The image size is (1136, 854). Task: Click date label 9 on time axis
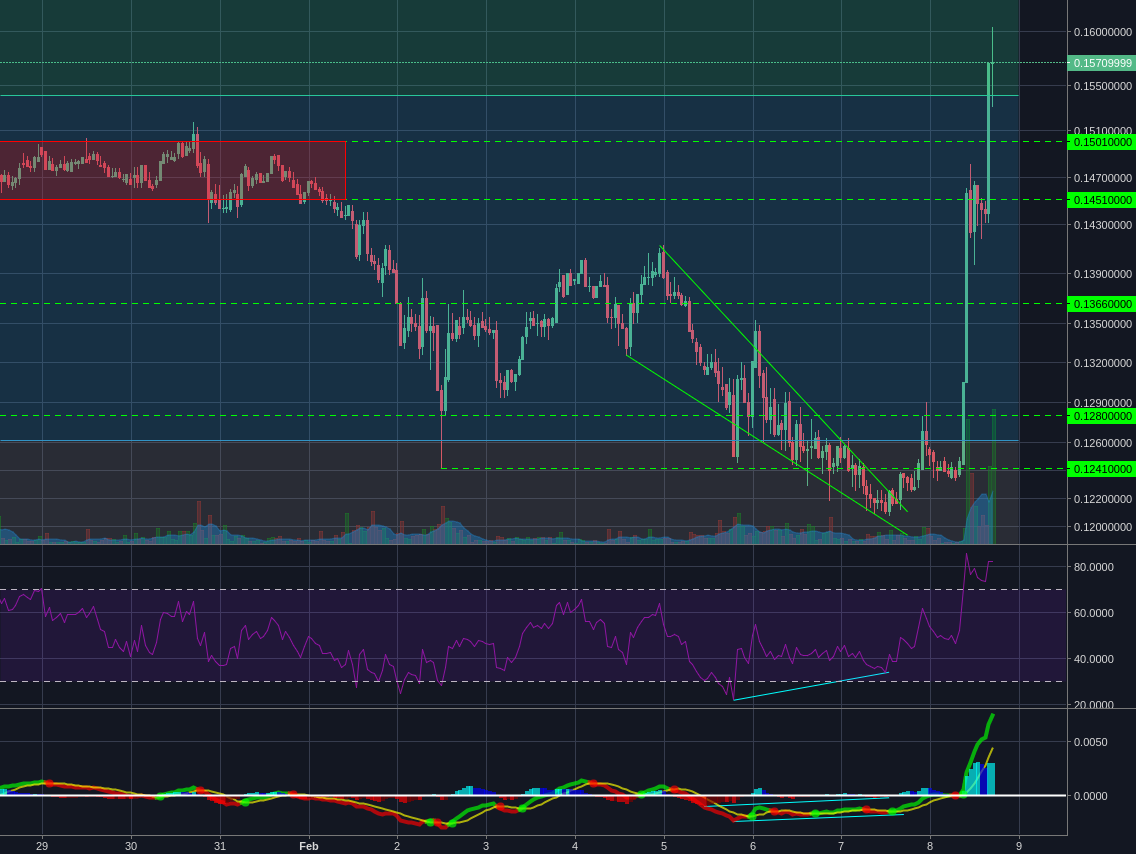[1019, 845]
